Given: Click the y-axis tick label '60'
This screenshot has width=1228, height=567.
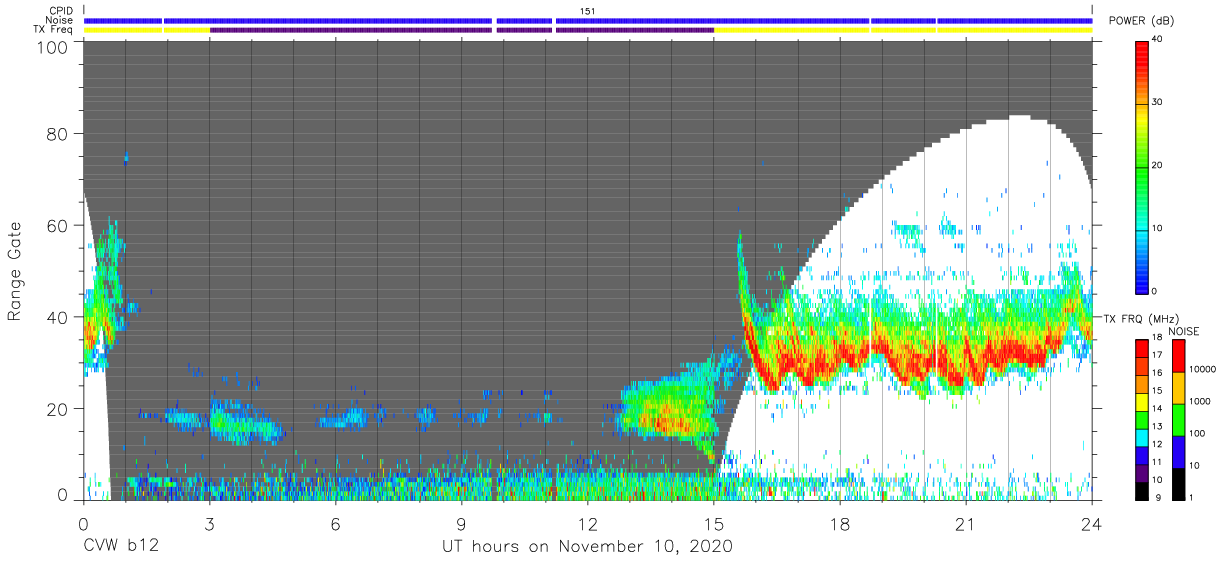Looking at the screenshot, I should [56, 225].
